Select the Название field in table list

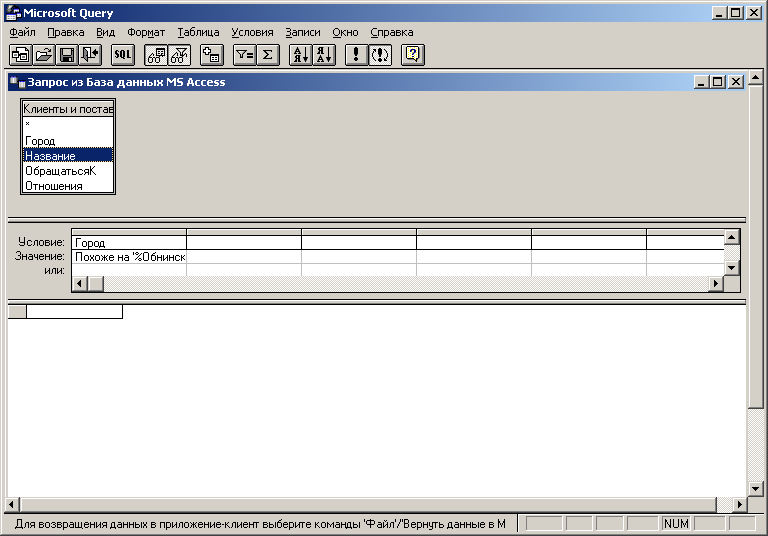click(68, 156)
